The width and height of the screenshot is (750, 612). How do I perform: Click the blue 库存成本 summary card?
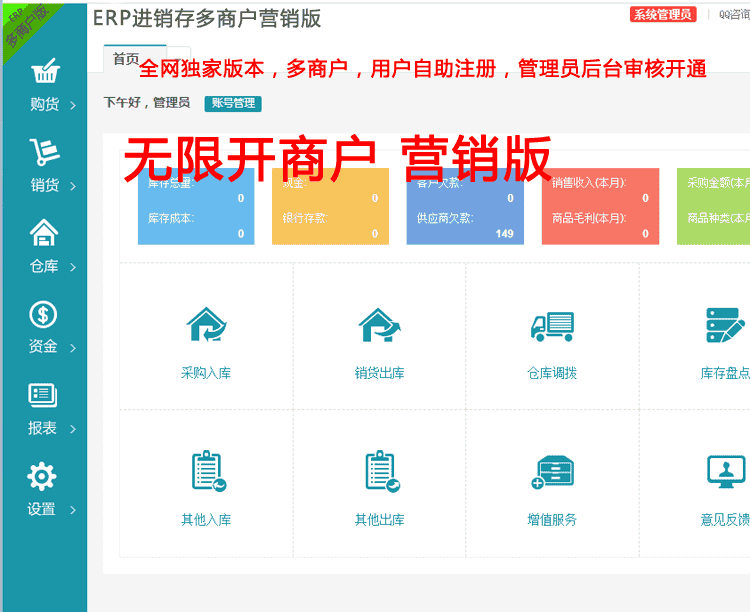(x=196, y=206)
